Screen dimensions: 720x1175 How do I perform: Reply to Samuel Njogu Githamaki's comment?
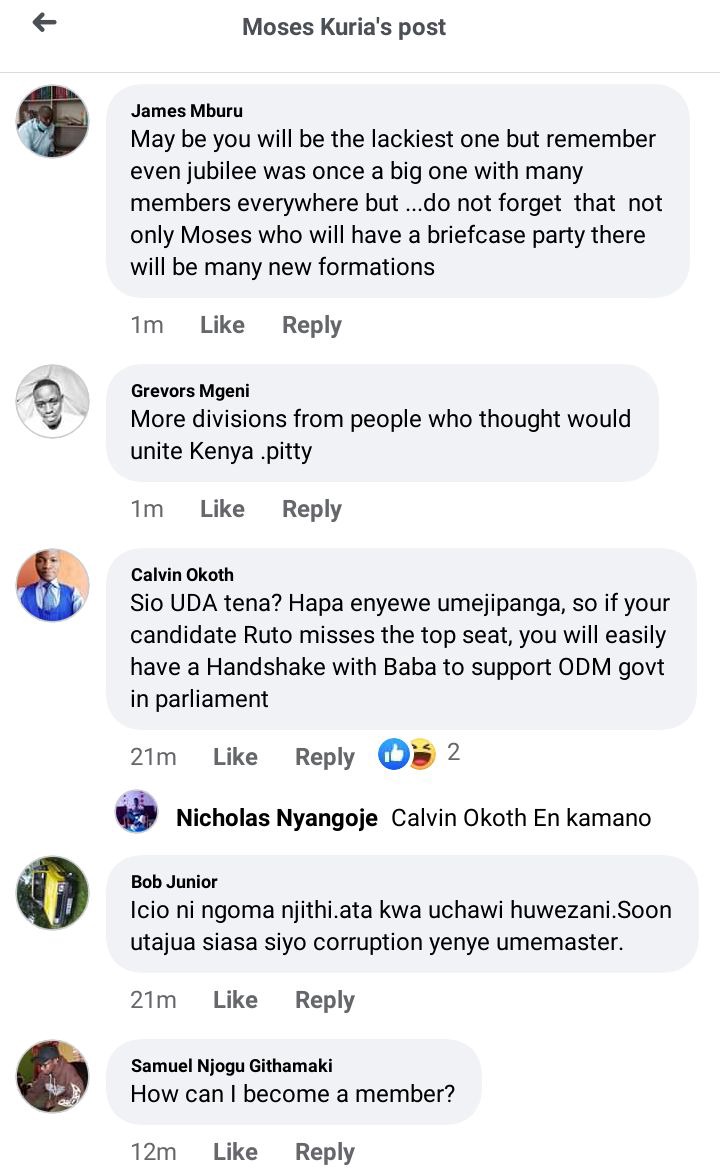(325, 1152)
